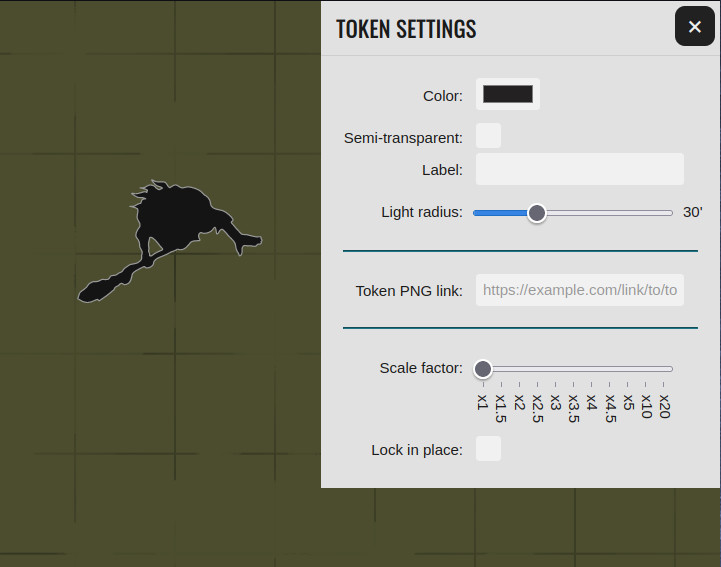Click the x3 scale tick label
The height and width of the screenshot is (567, 721).
coord(555,402)
